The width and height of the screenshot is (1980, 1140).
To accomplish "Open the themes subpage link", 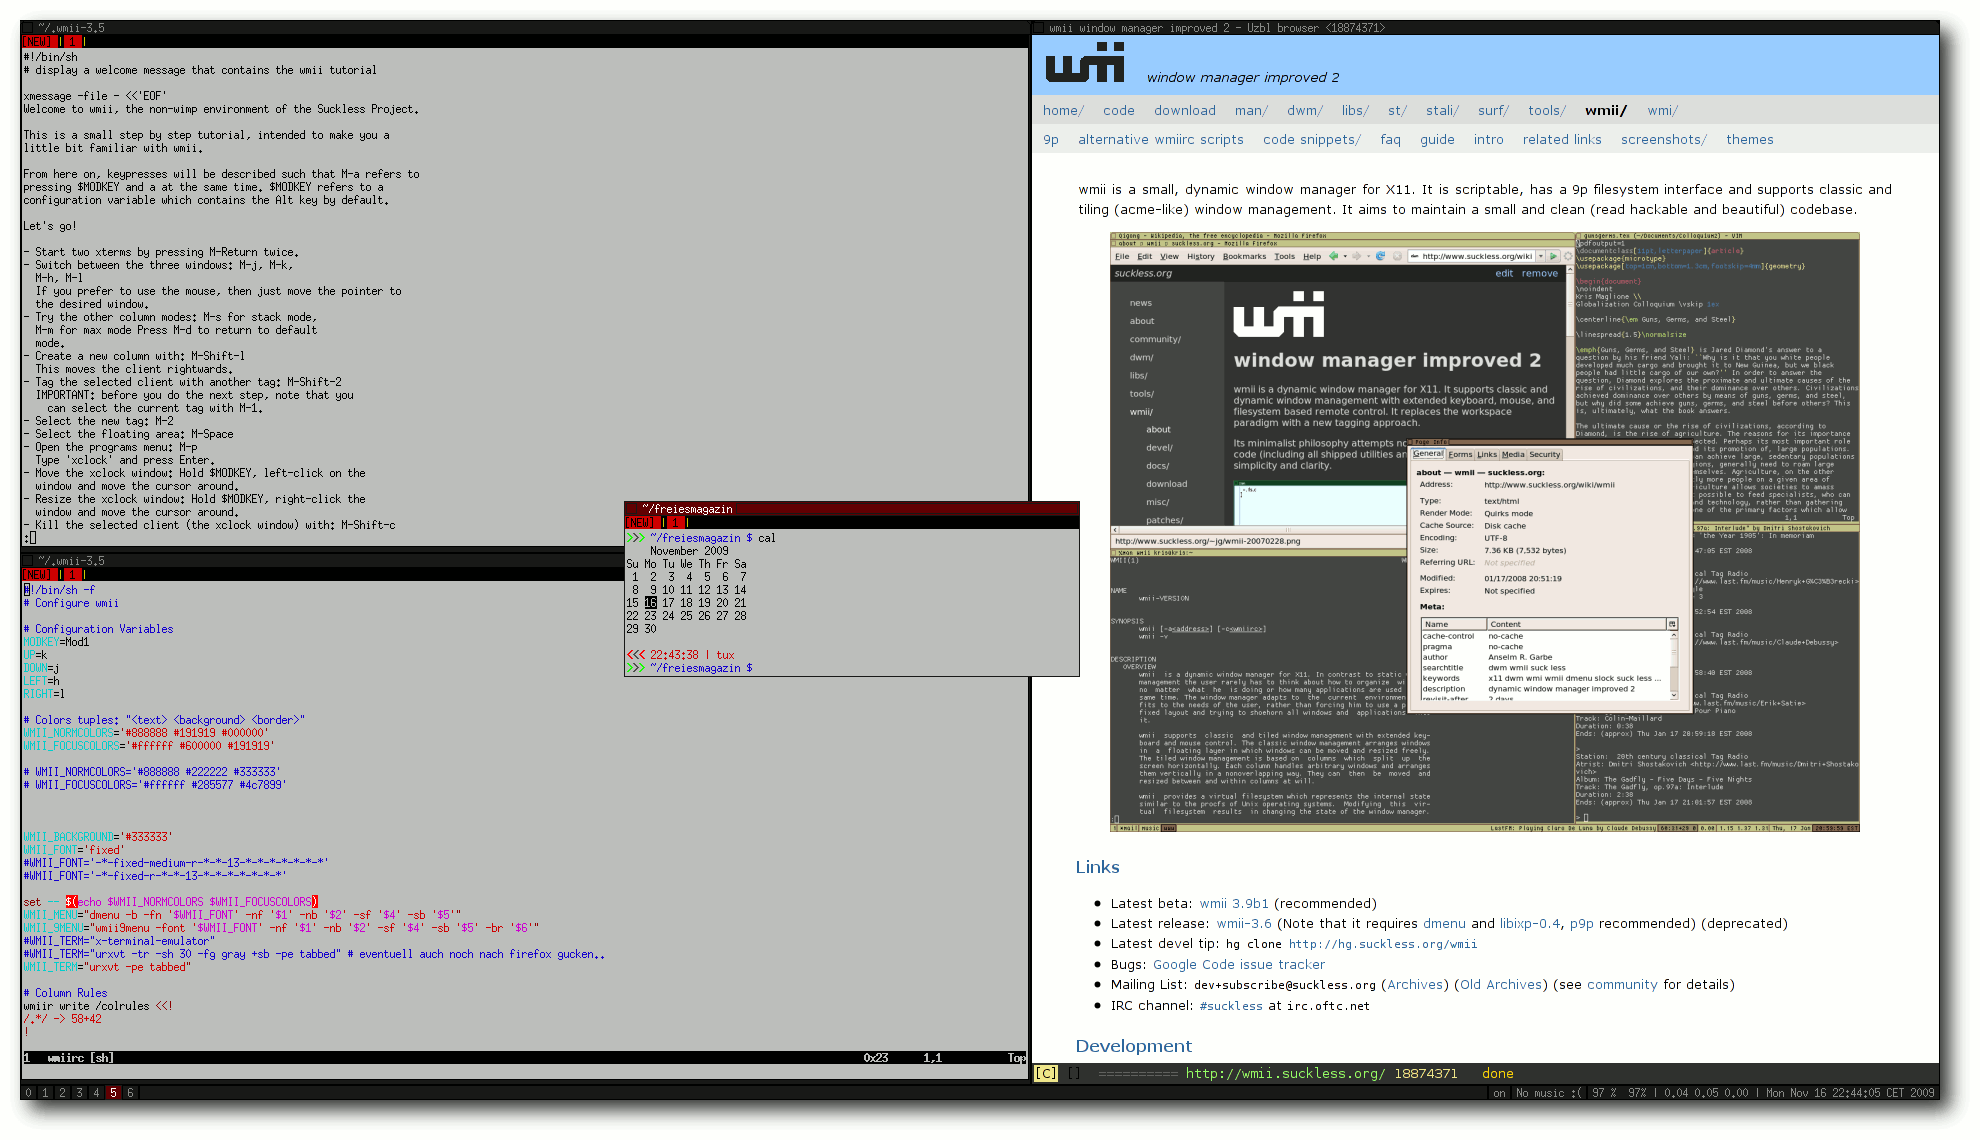I will [x=1749, y=139].
